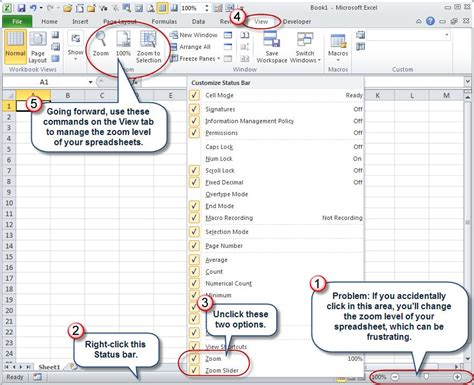
Task: Open a New Window
Action: [194, 35]
